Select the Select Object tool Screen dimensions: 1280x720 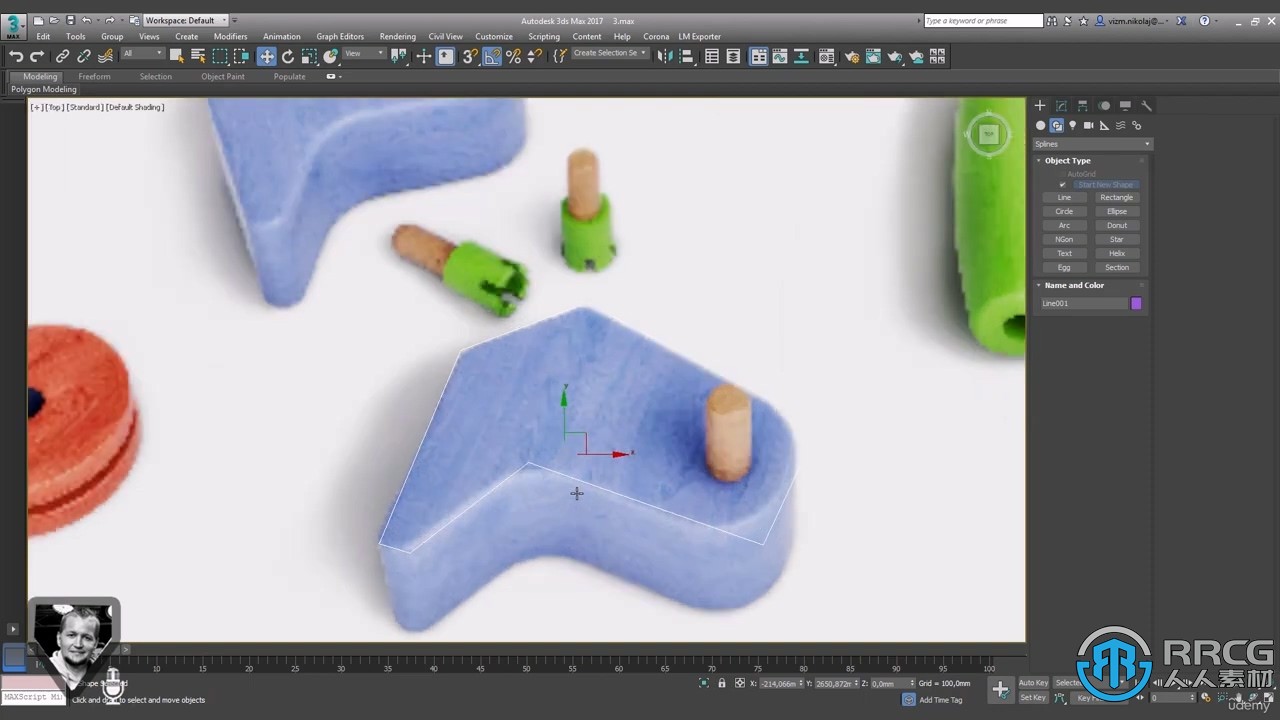click(176, 57)
